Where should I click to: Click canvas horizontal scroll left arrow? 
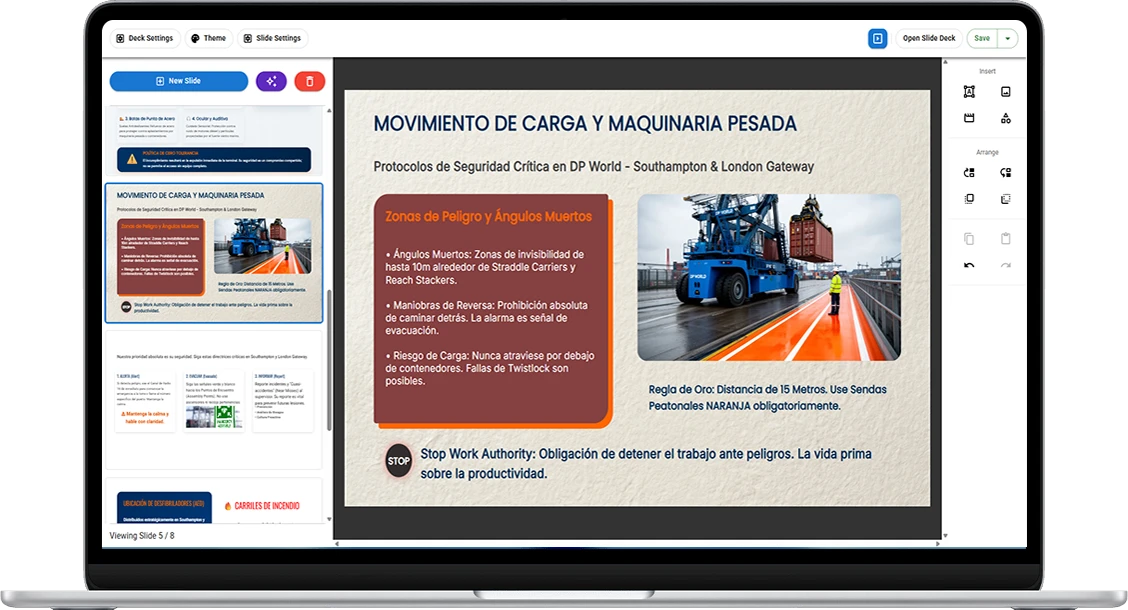tap(337, 544)
